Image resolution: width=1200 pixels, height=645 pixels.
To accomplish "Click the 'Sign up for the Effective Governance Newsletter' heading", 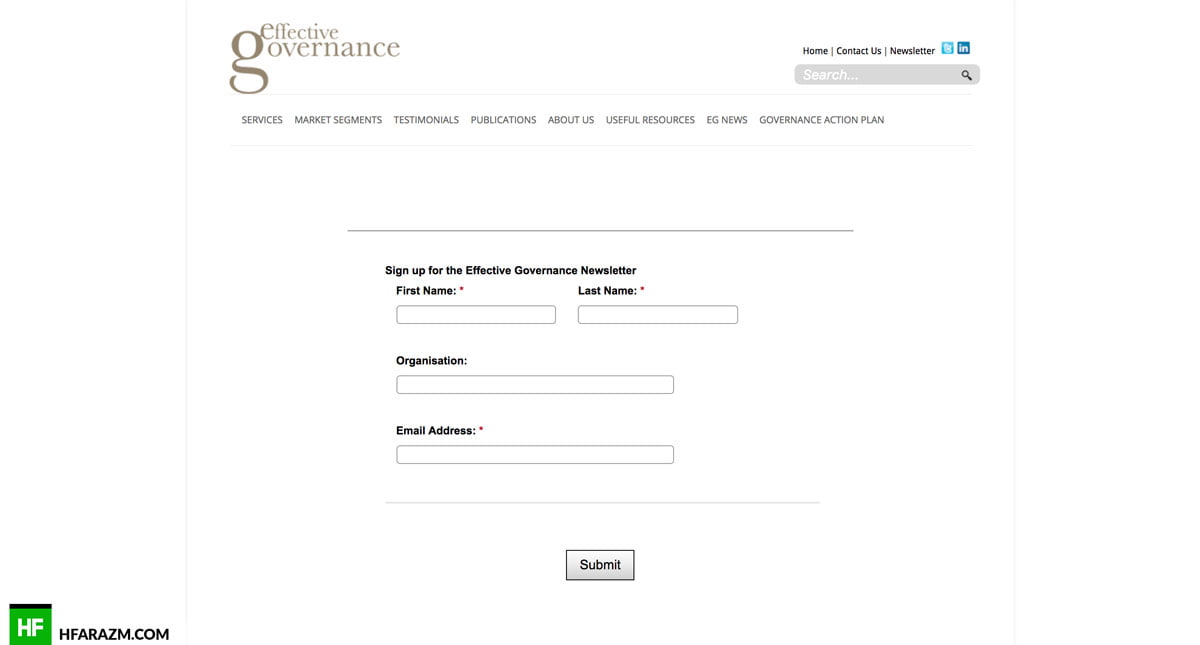I will pyautogui.click(x=511, y=270).
